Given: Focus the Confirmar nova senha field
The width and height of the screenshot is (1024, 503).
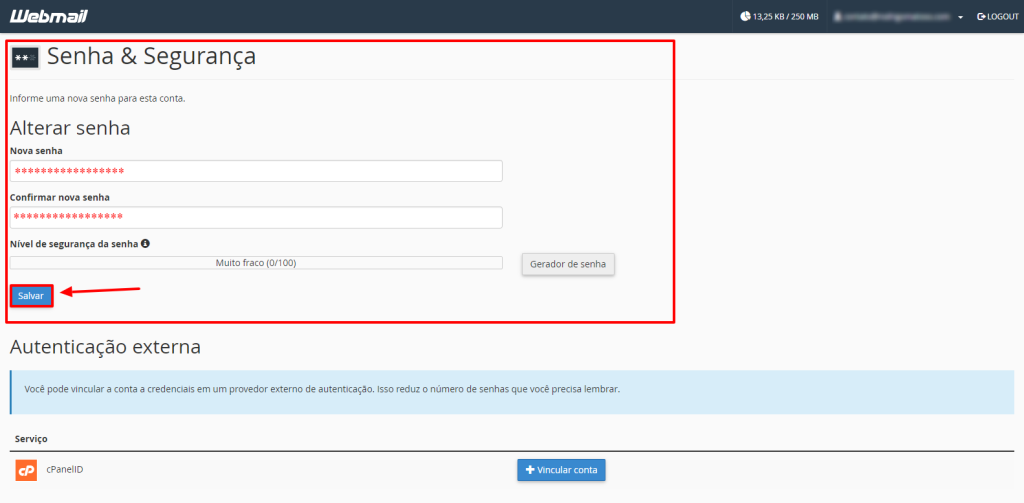Looking at the screenshot, I should 256,218.
